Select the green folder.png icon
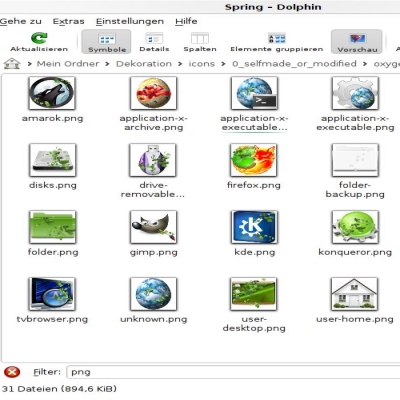This screenshot has width=400, height=400. pos(52,227)
